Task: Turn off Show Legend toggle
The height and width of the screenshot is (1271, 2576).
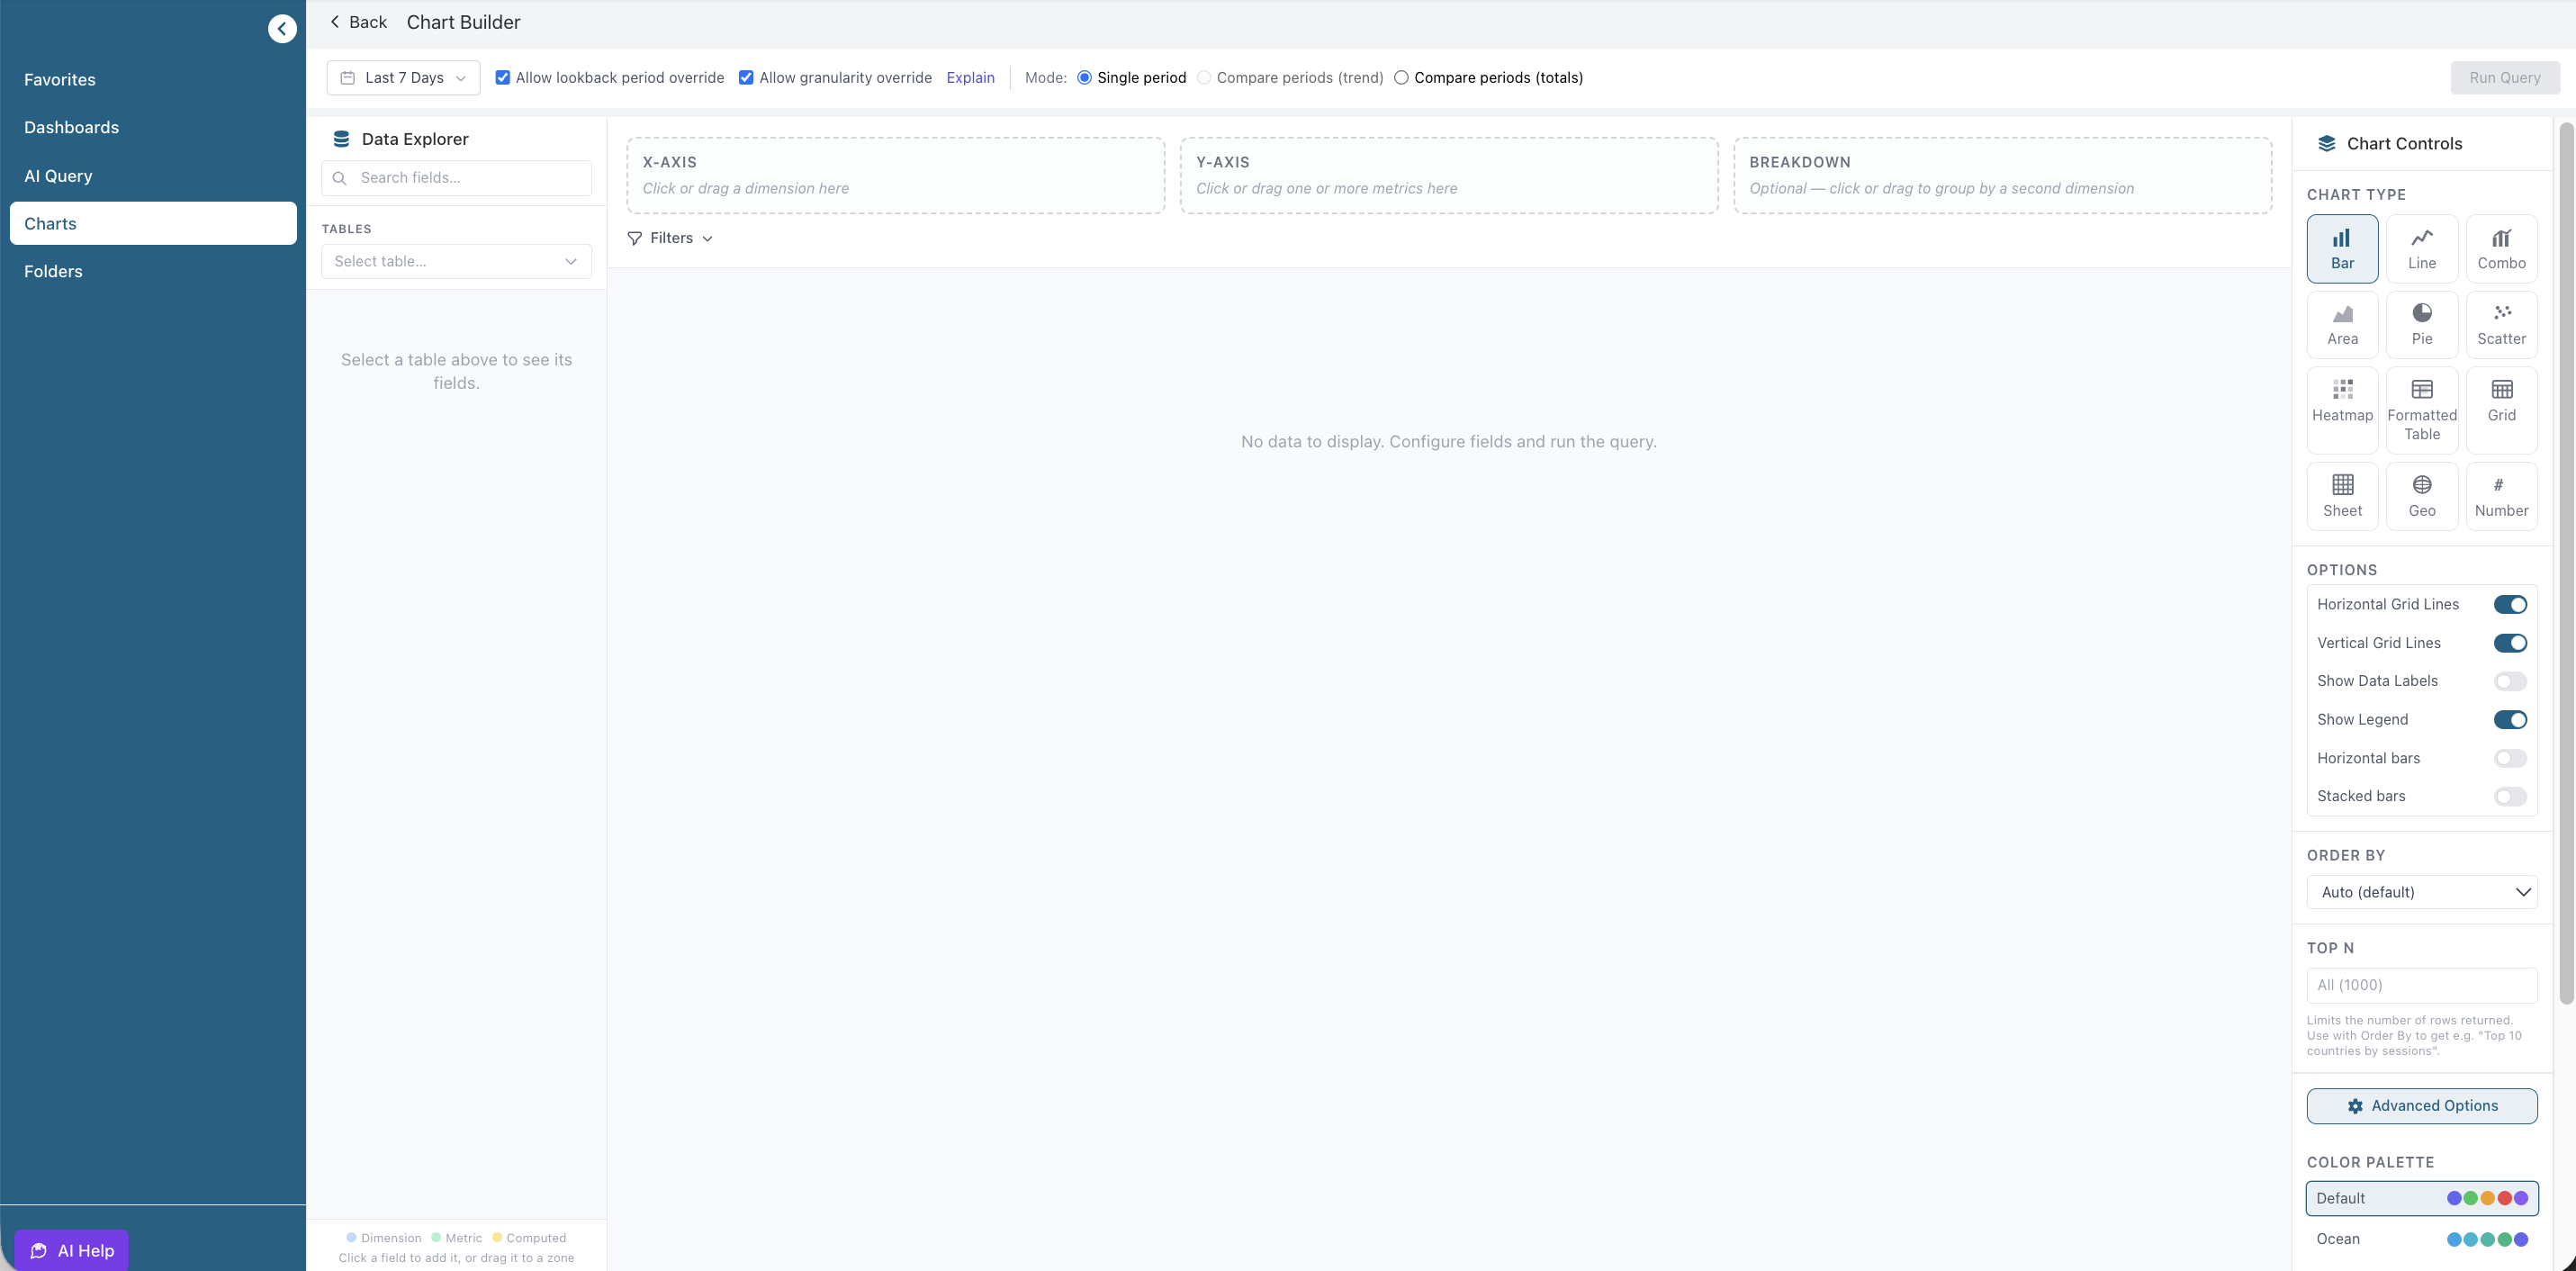Action: coord(2509,720)
